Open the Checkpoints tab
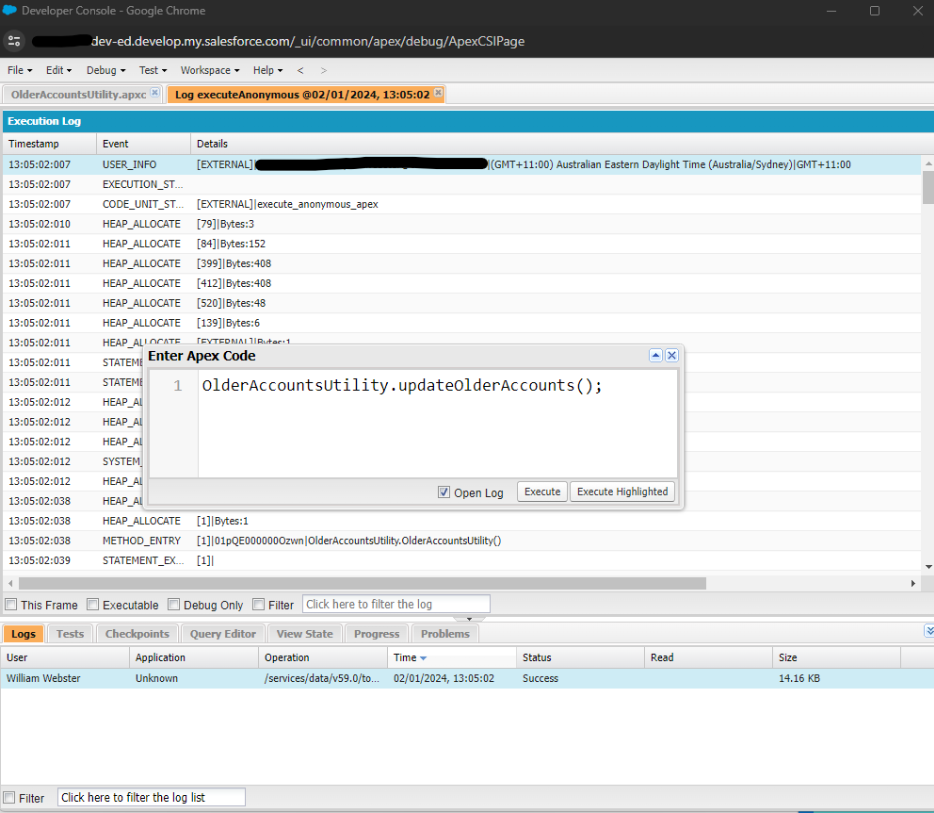 (x=137, y=634)
